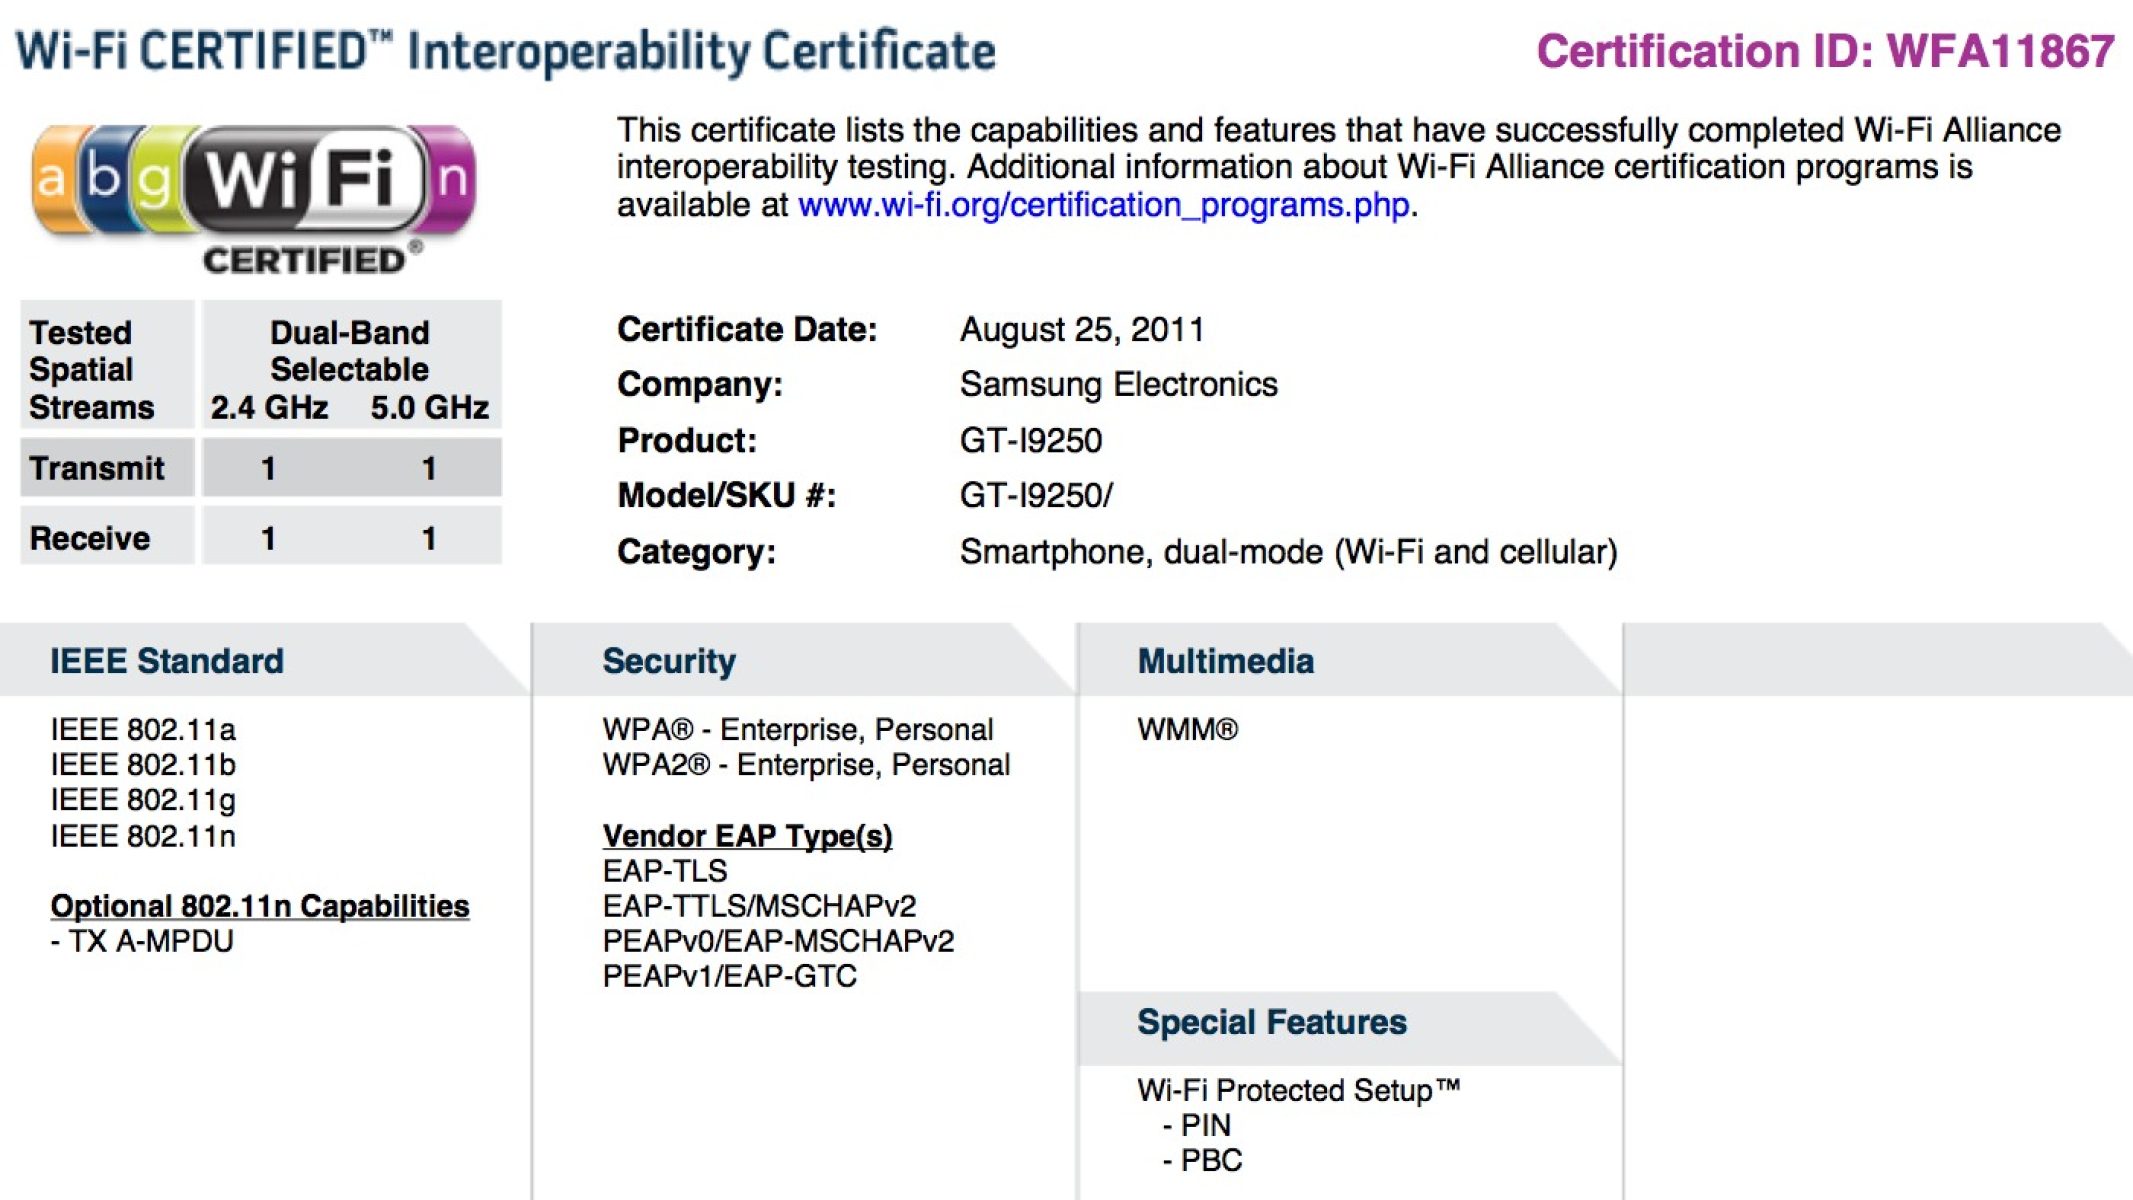This screenshot has width=2133, height=1200.
Task: Select the Multimedia section header
Action: tap(1225, 661)
